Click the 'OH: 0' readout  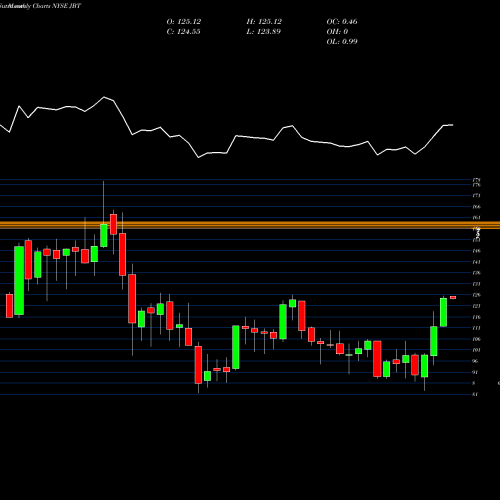tap(337, 32)
